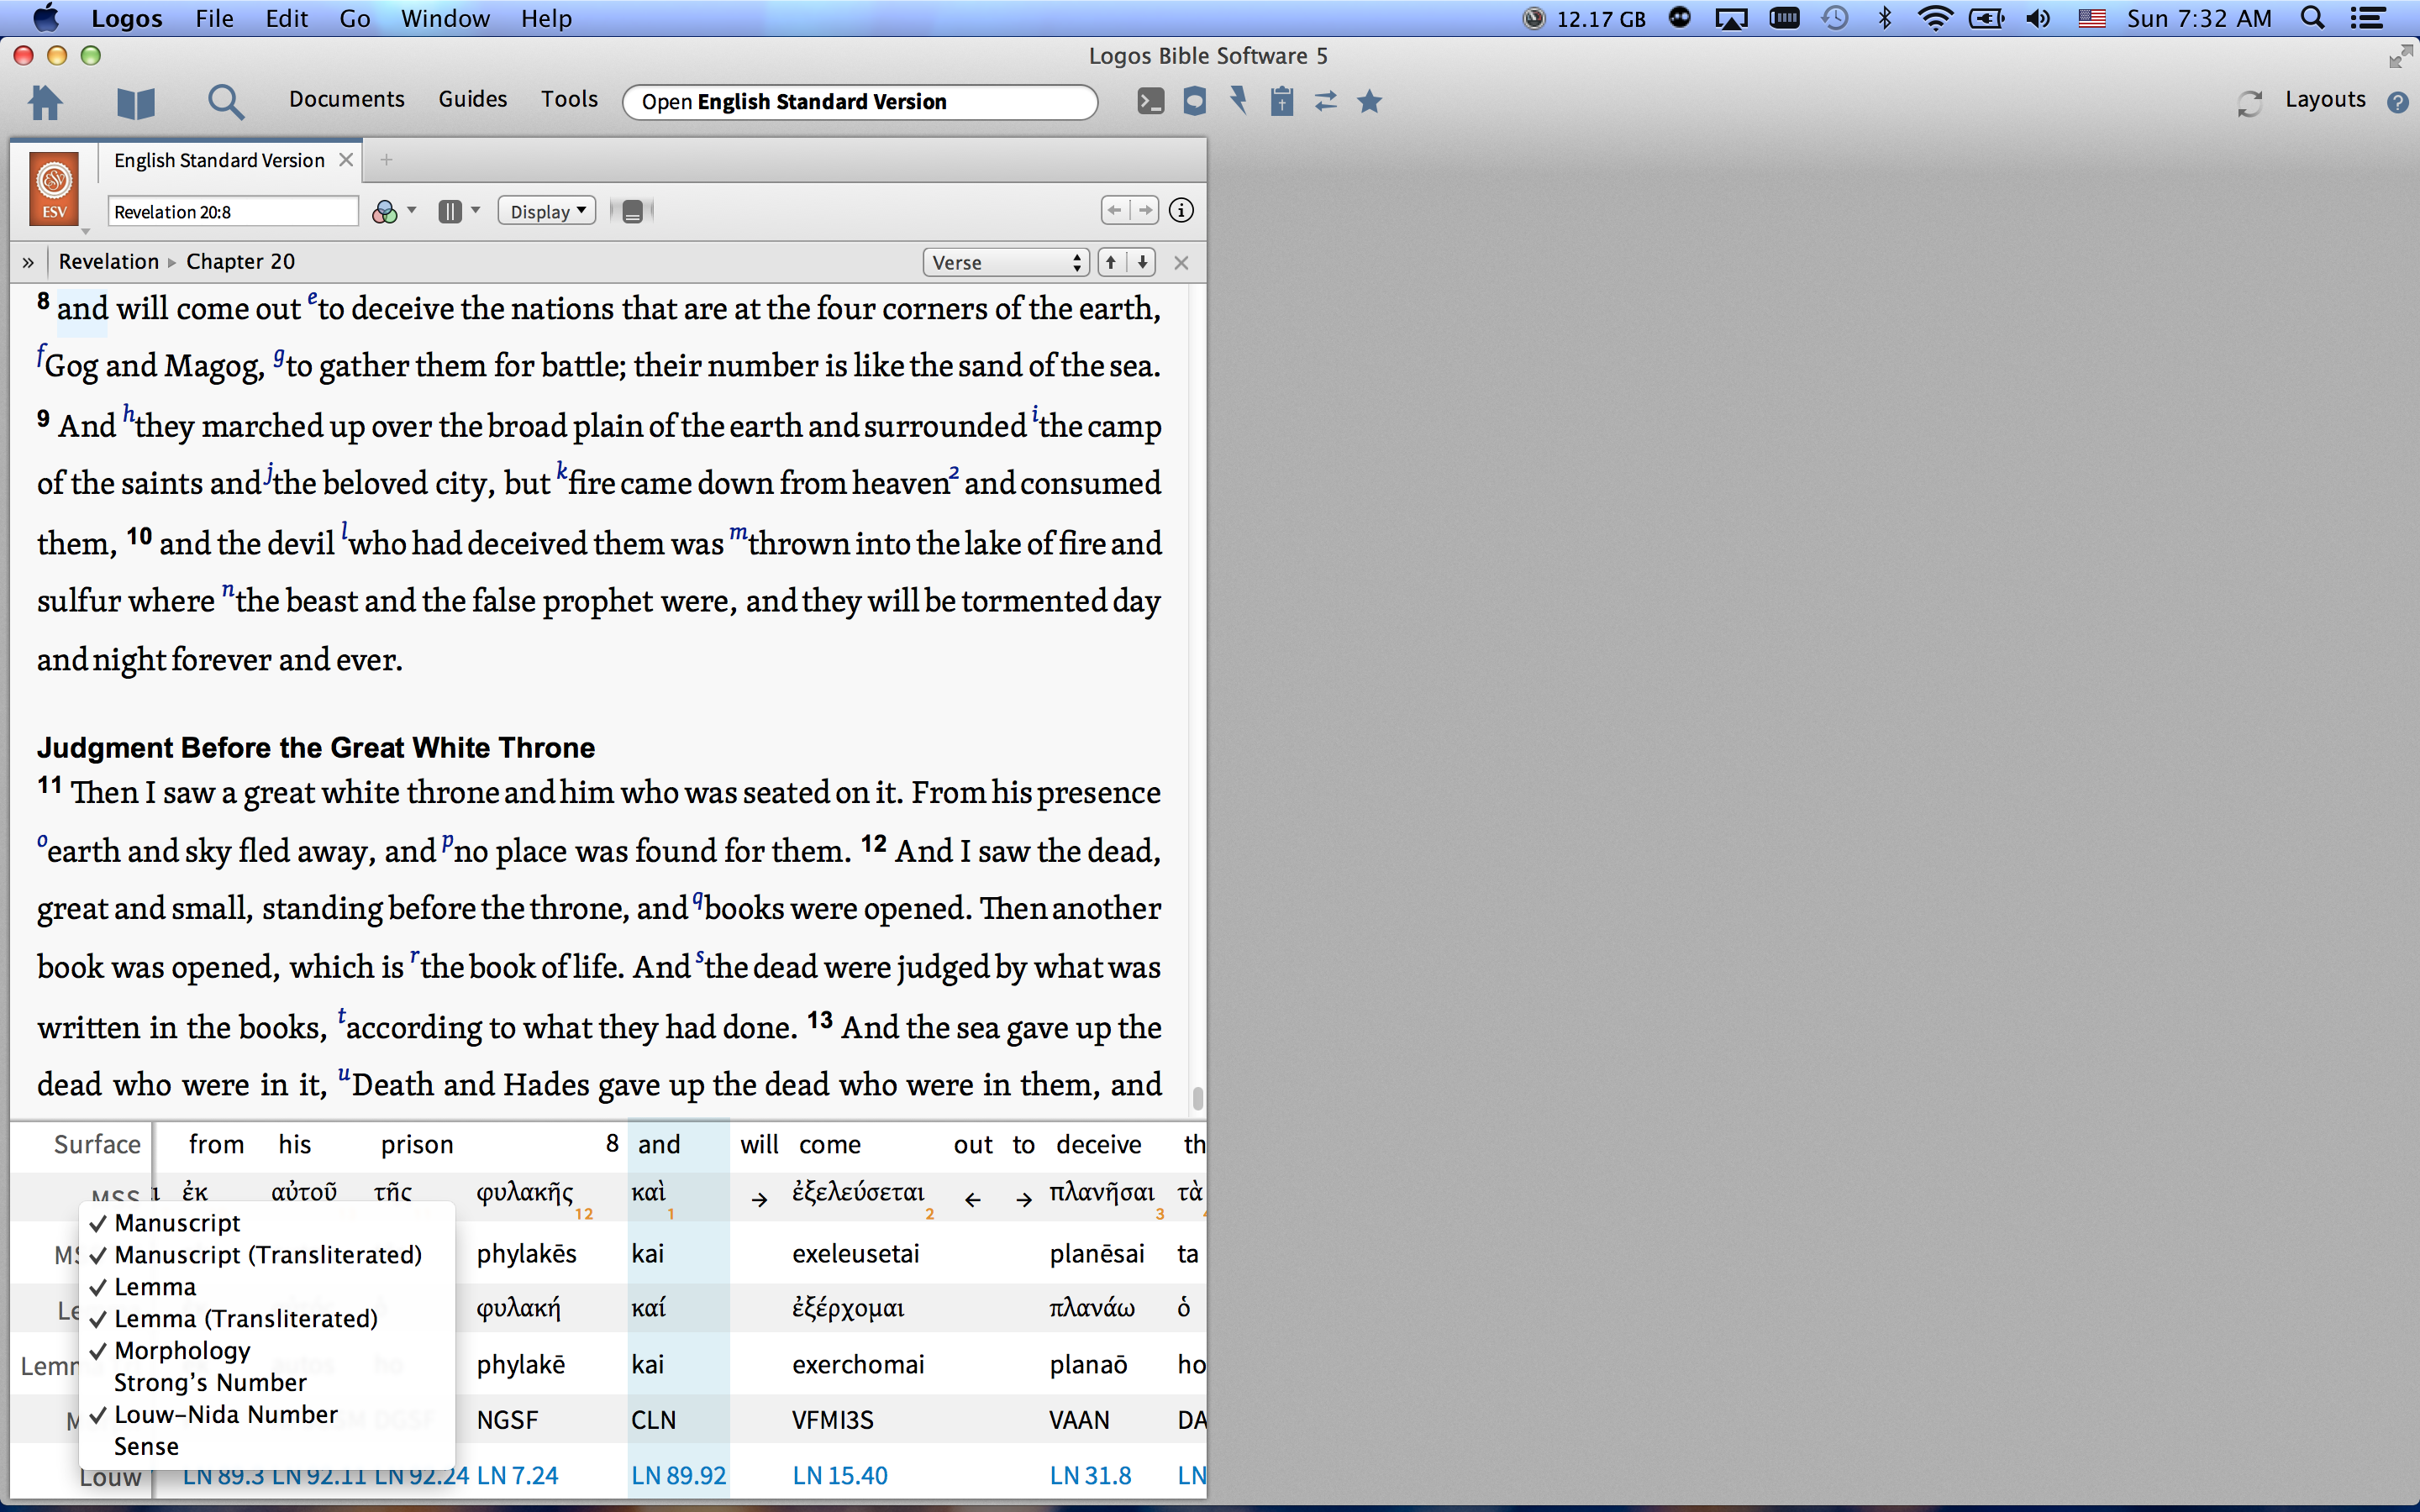Click the Revelation 20:8 reference box
The height and width of the screenshot is (1512, 2420).
click(x=232, y=211)
